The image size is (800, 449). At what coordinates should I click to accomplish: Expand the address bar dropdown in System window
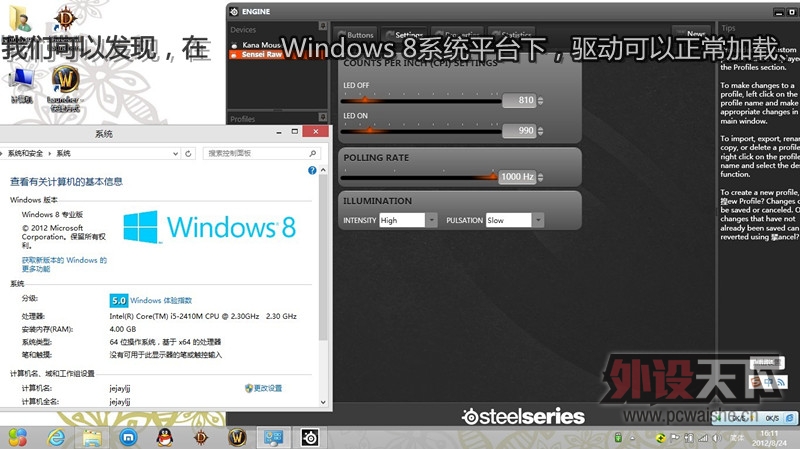pyautogui.click(x=175, y=153)
